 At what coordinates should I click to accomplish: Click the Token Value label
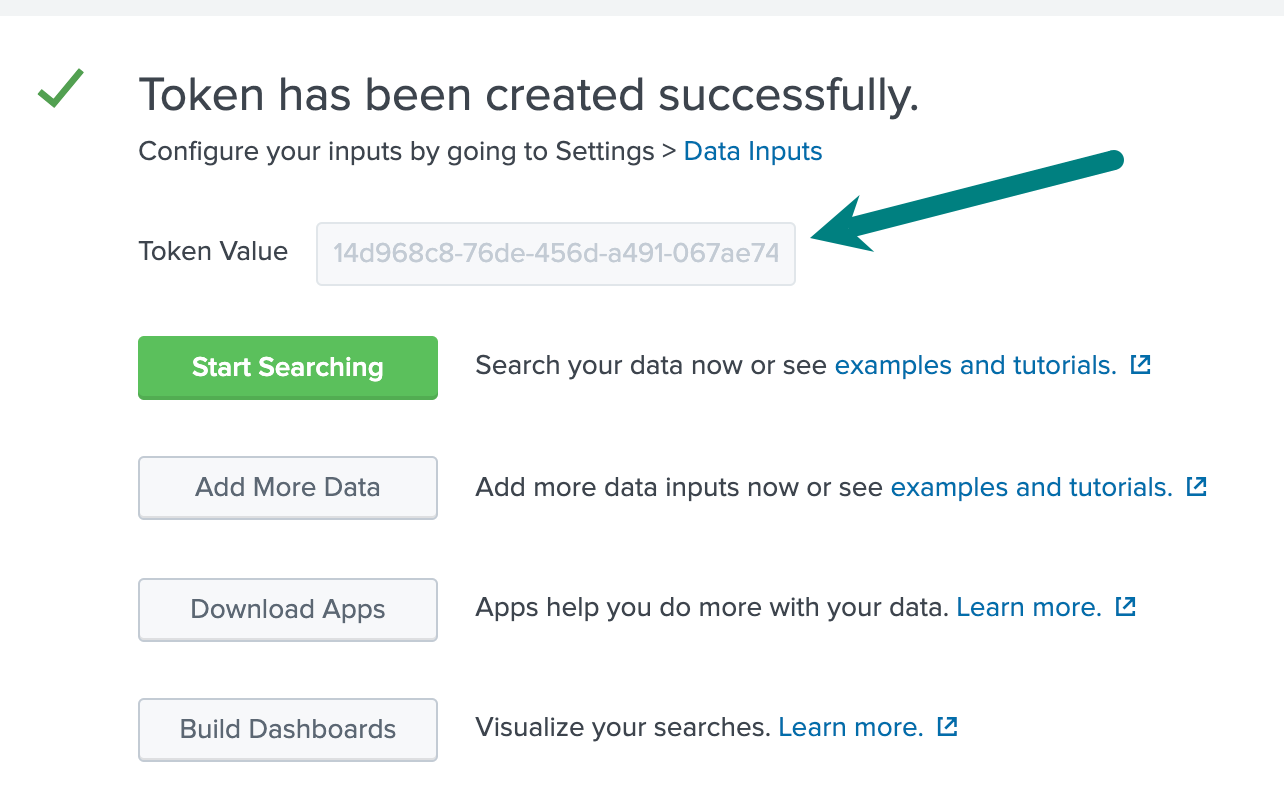(213, 252)
